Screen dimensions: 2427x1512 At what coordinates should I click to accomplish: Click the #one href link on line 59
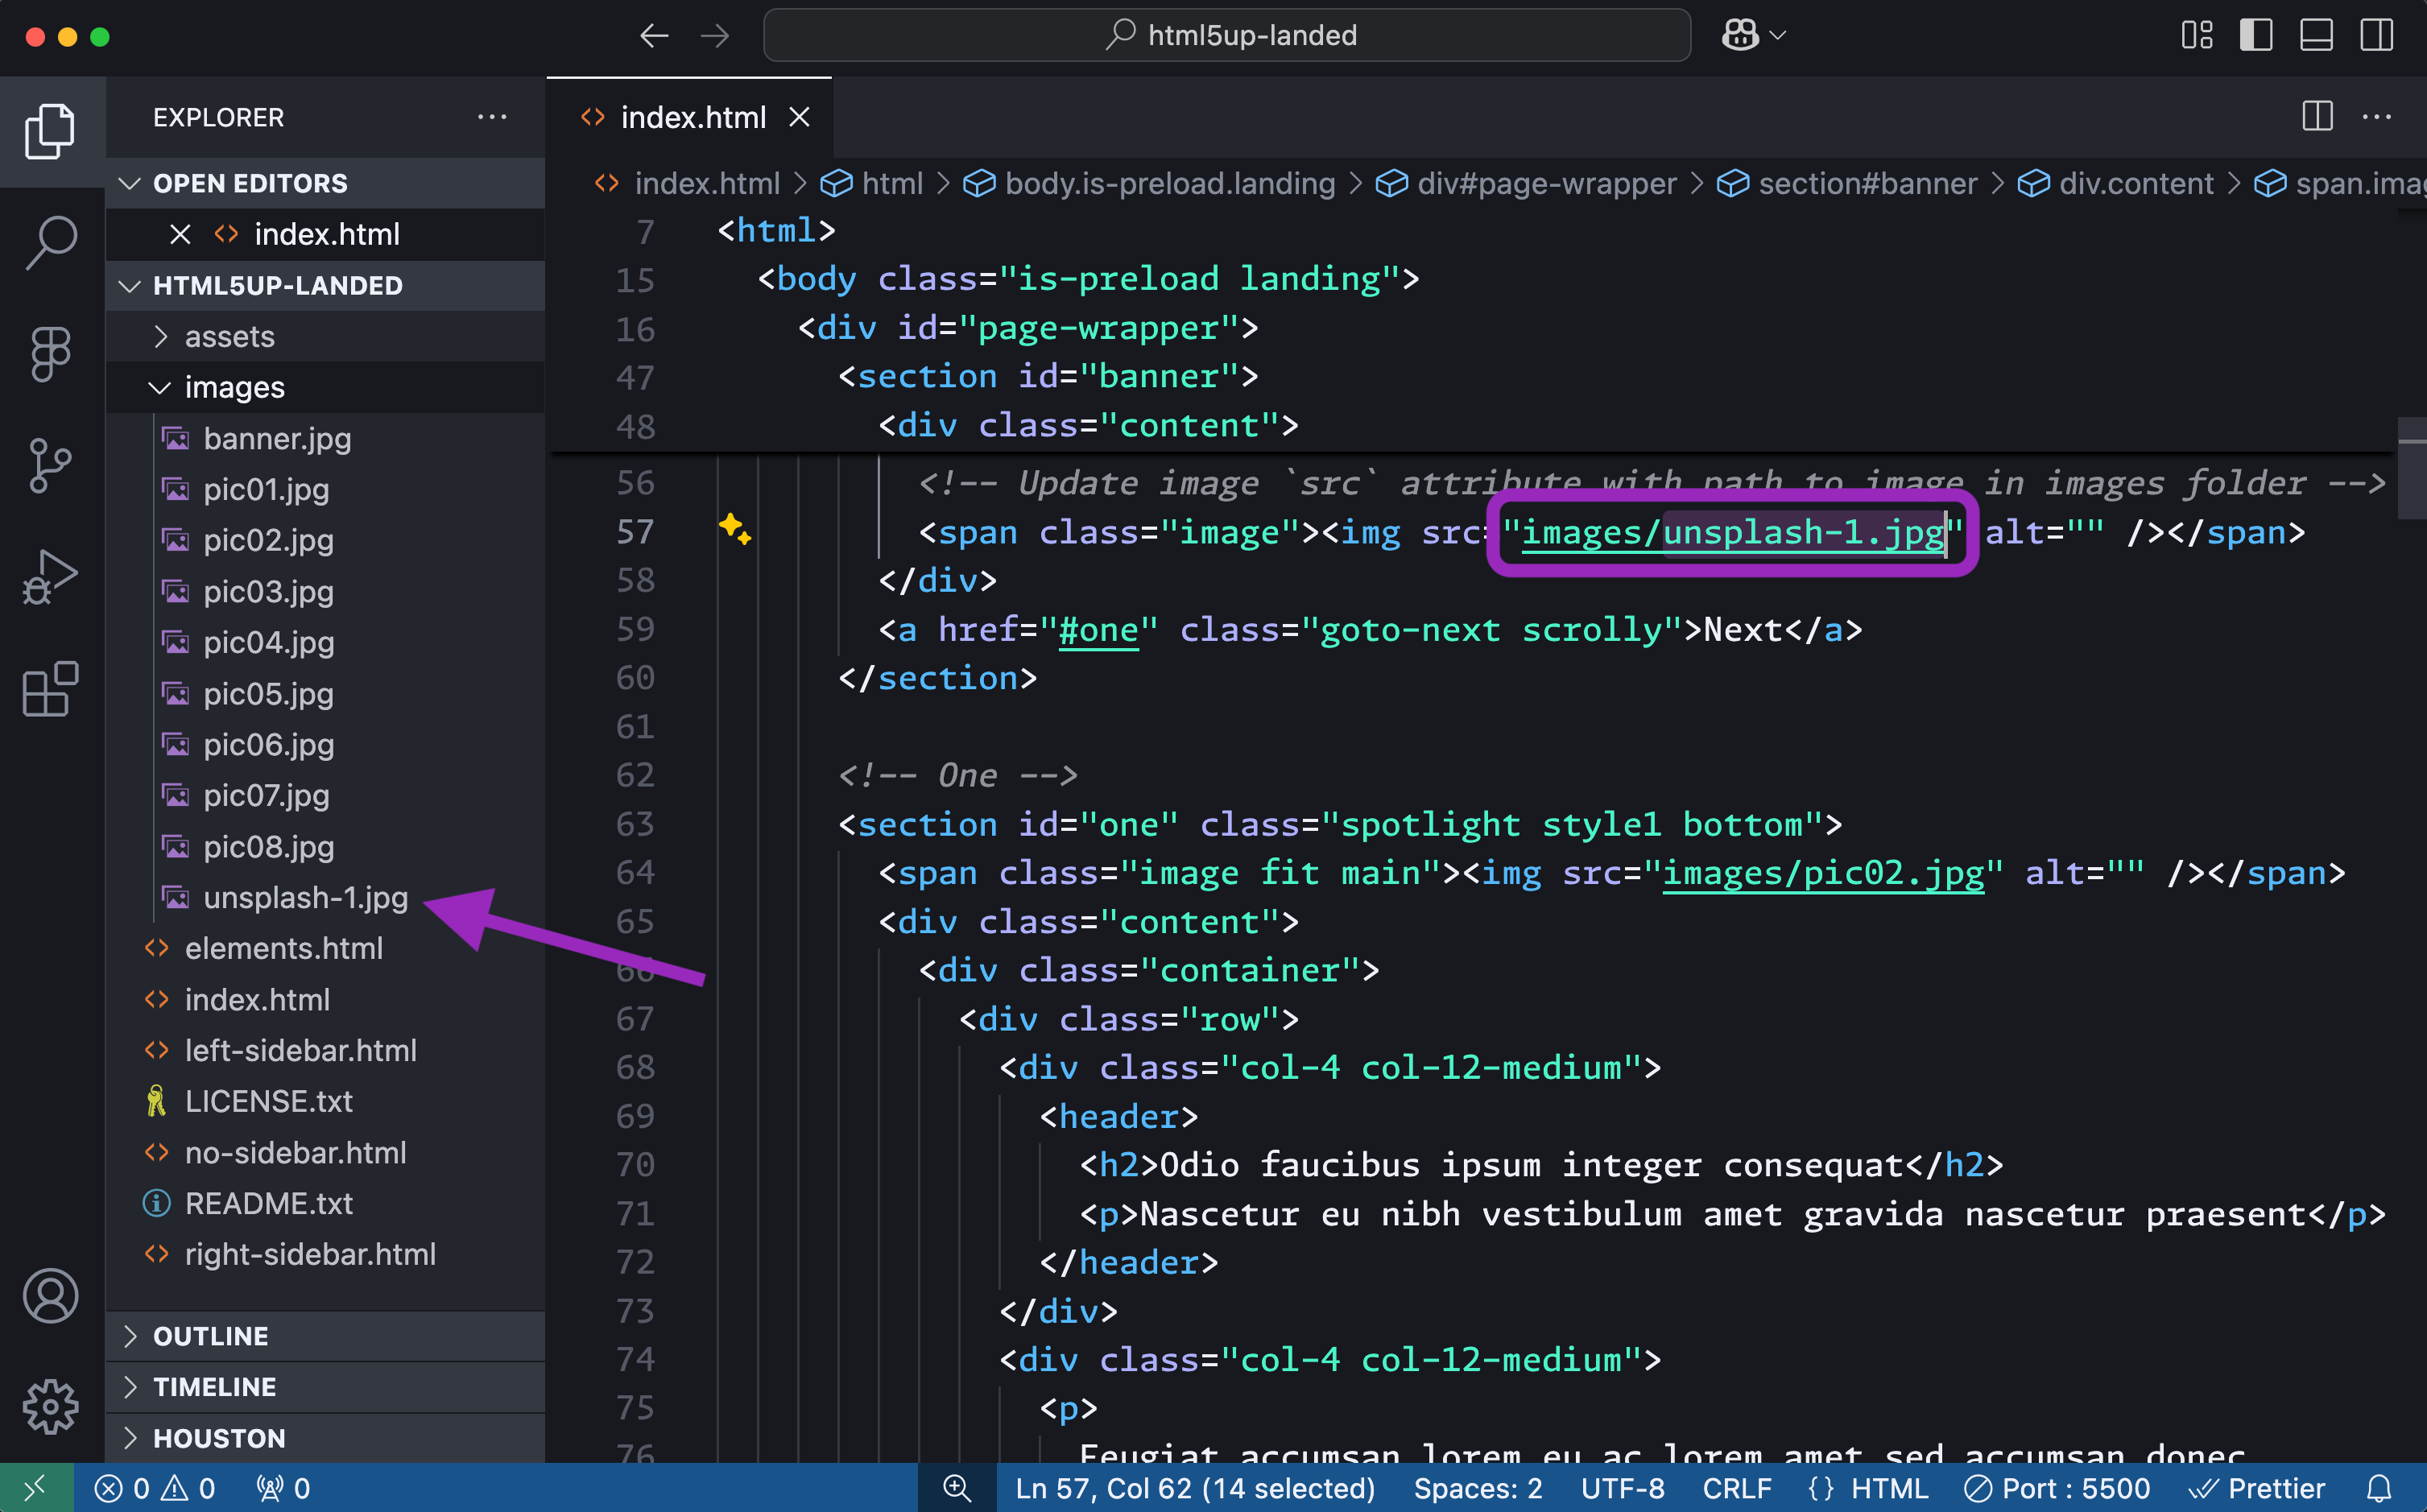pyautogui.click(x=1099, y=630)
